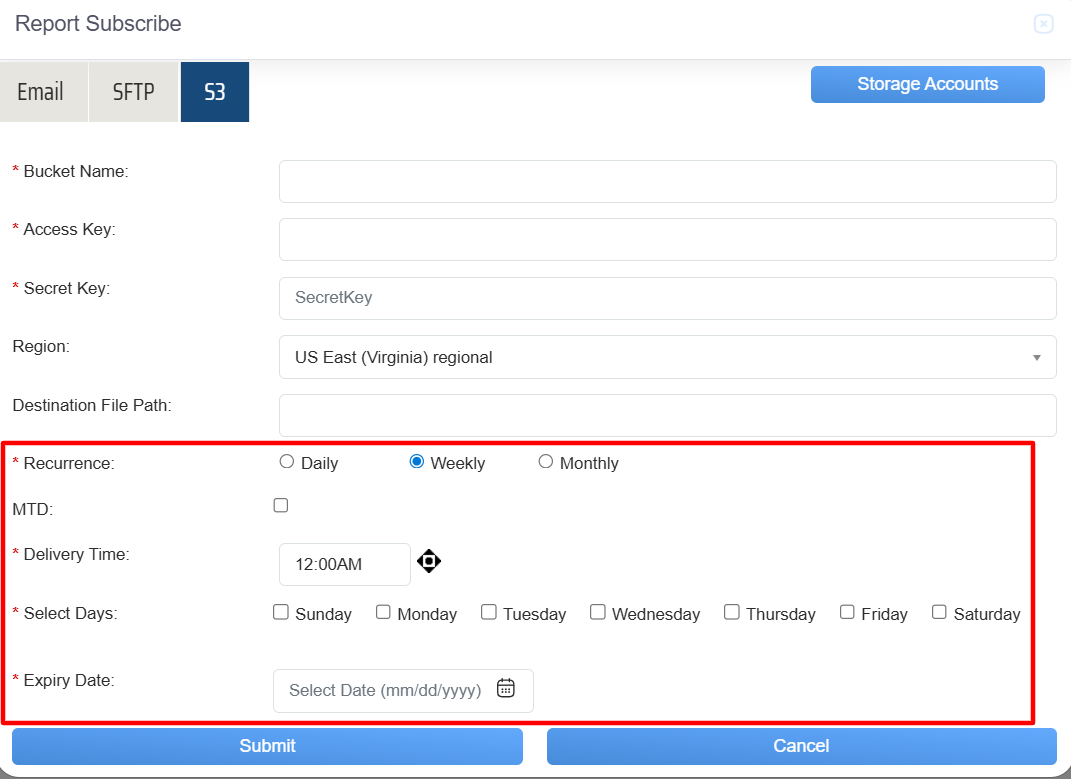
Task: Click the Bucket Name input field
Action: tap(667, 181)
